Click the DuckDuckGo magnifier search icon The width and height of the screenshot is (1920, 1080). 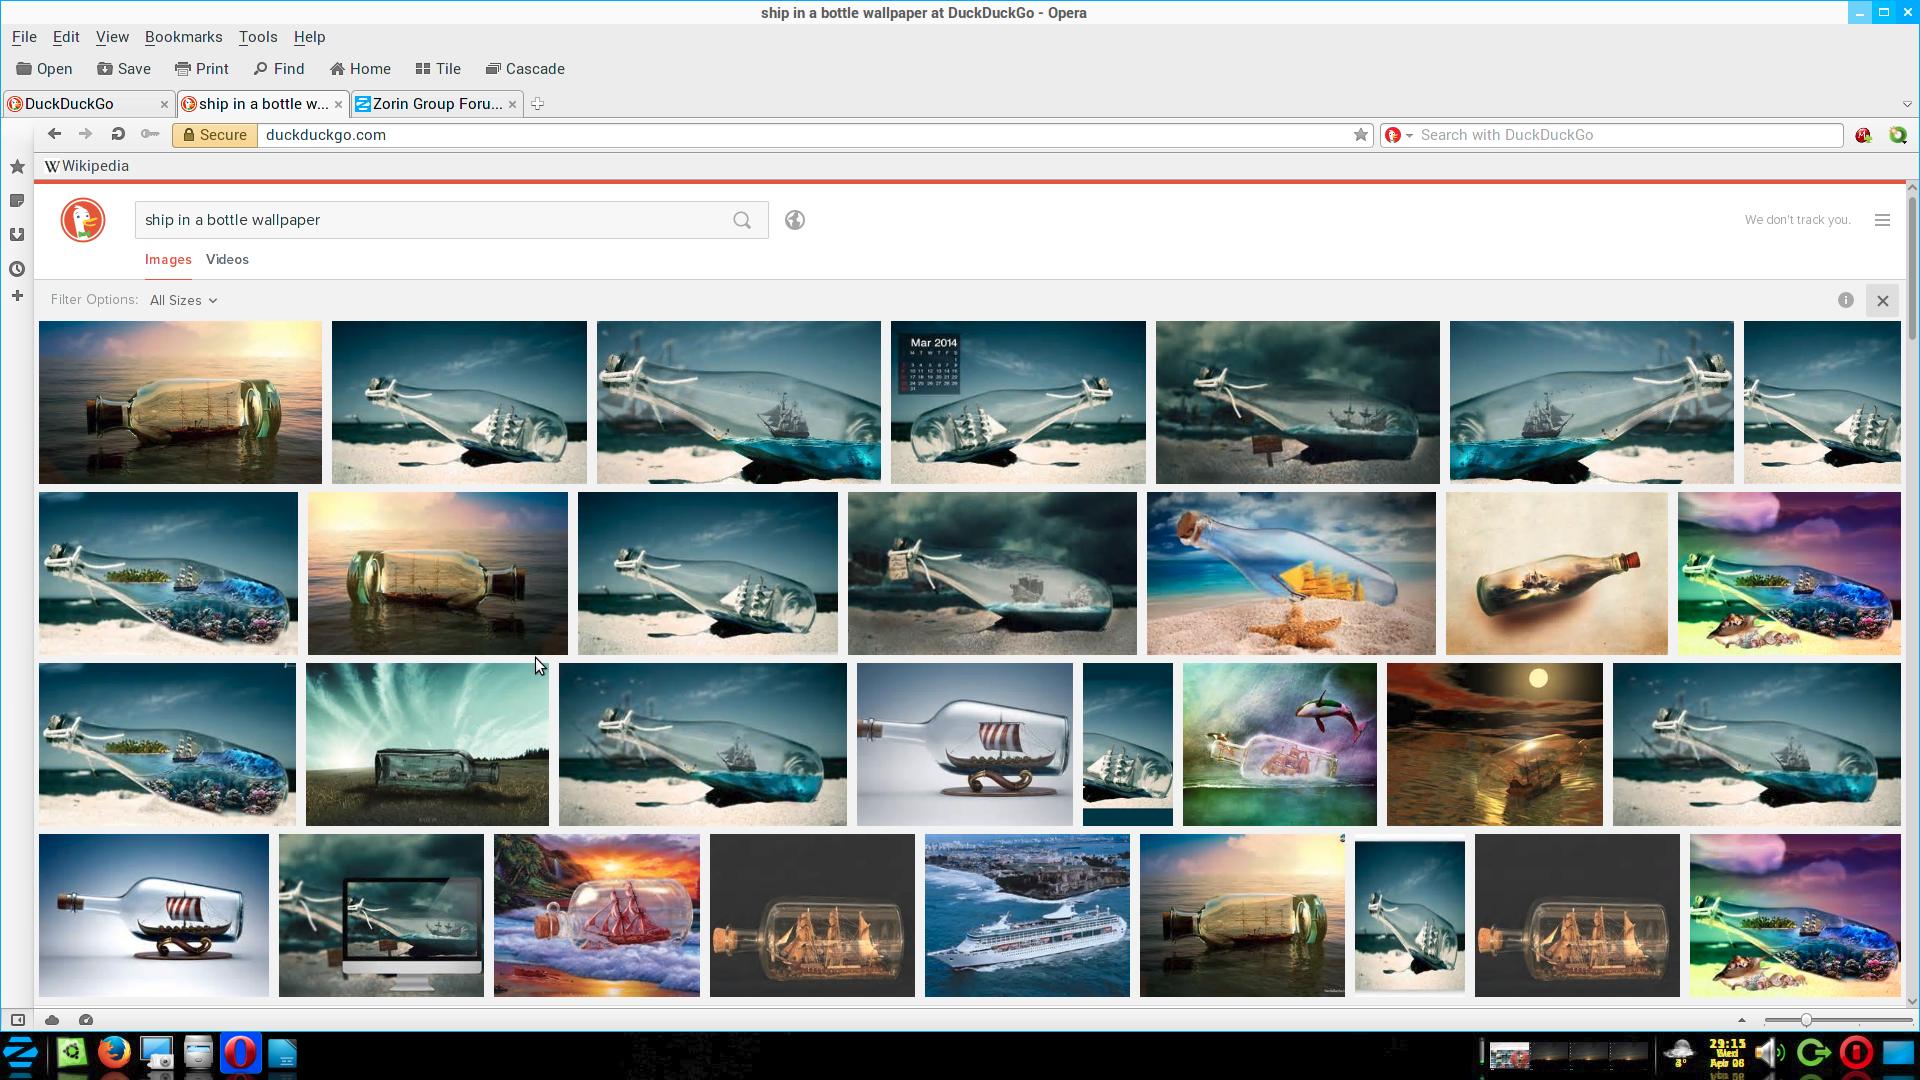tap(742, 220)
